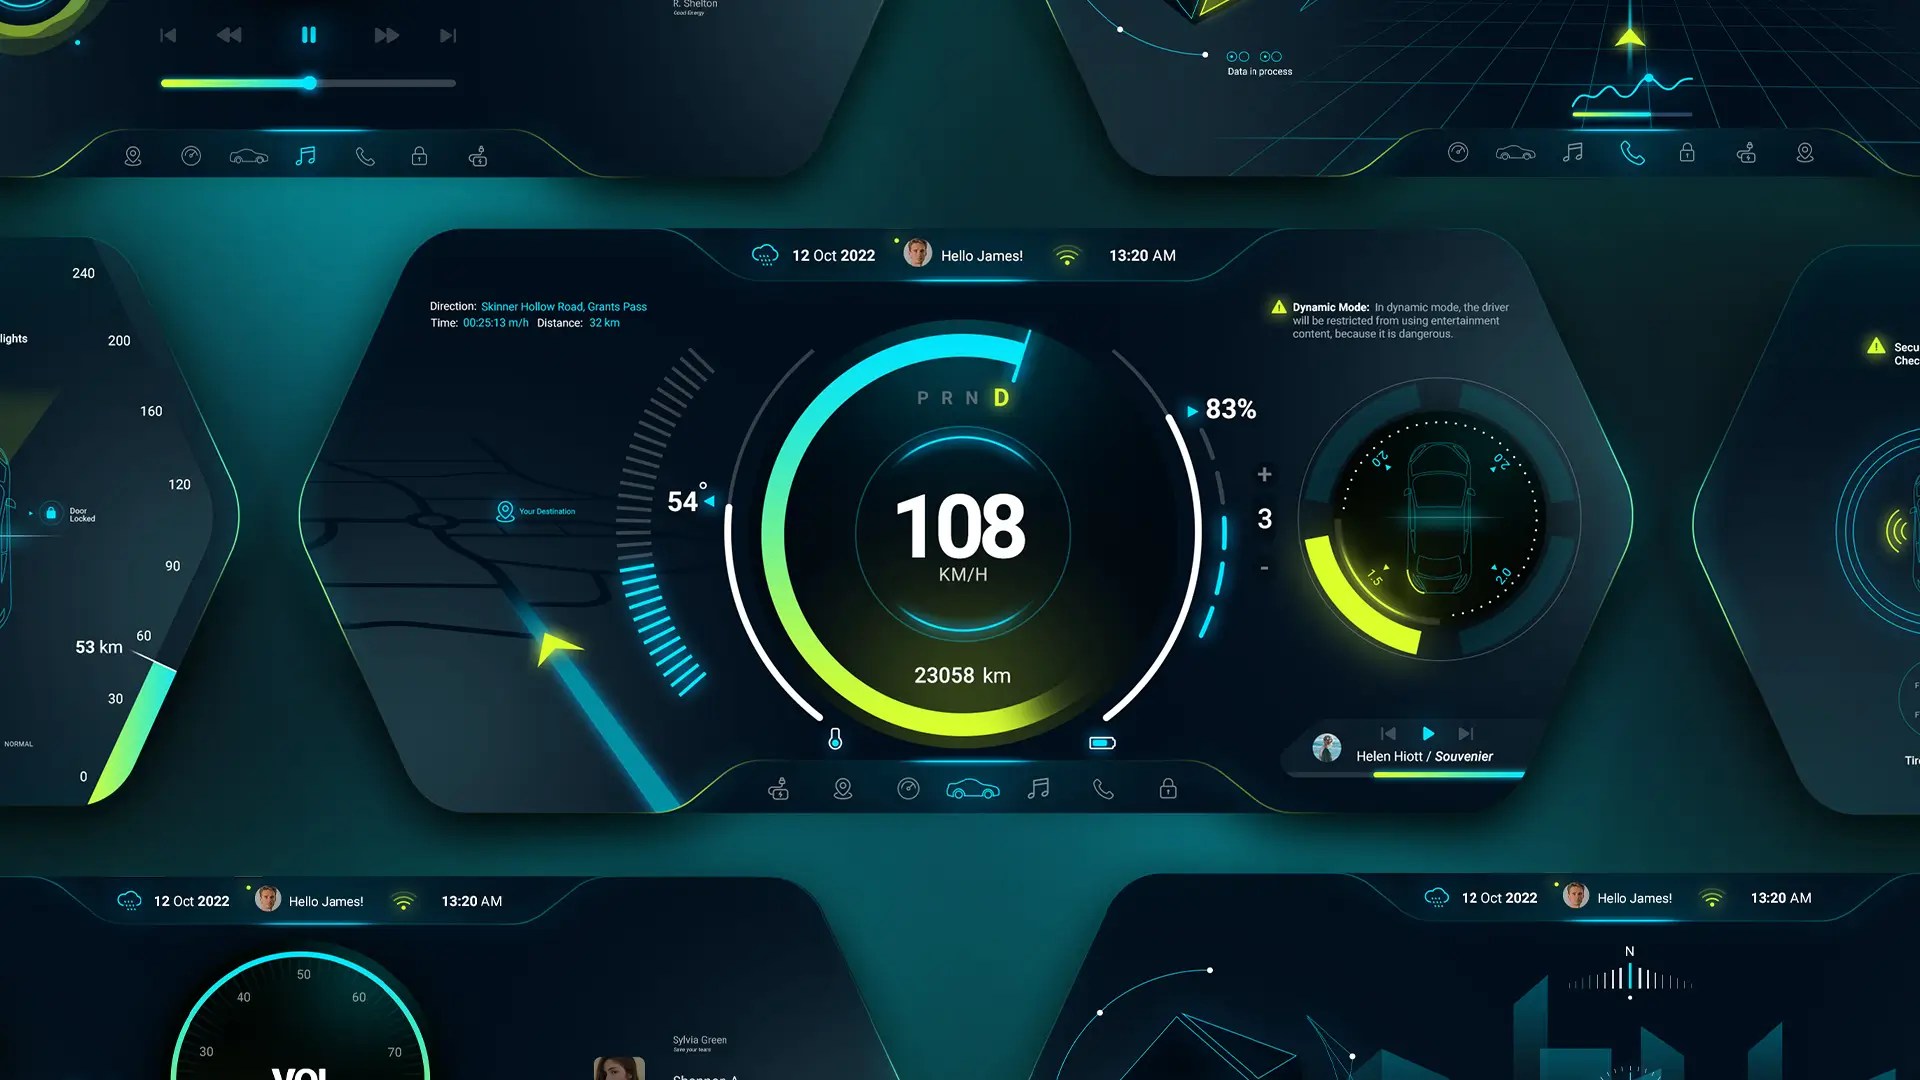
Task: Select the phone icon in the dashboard menu
Action: (1102, 789)
